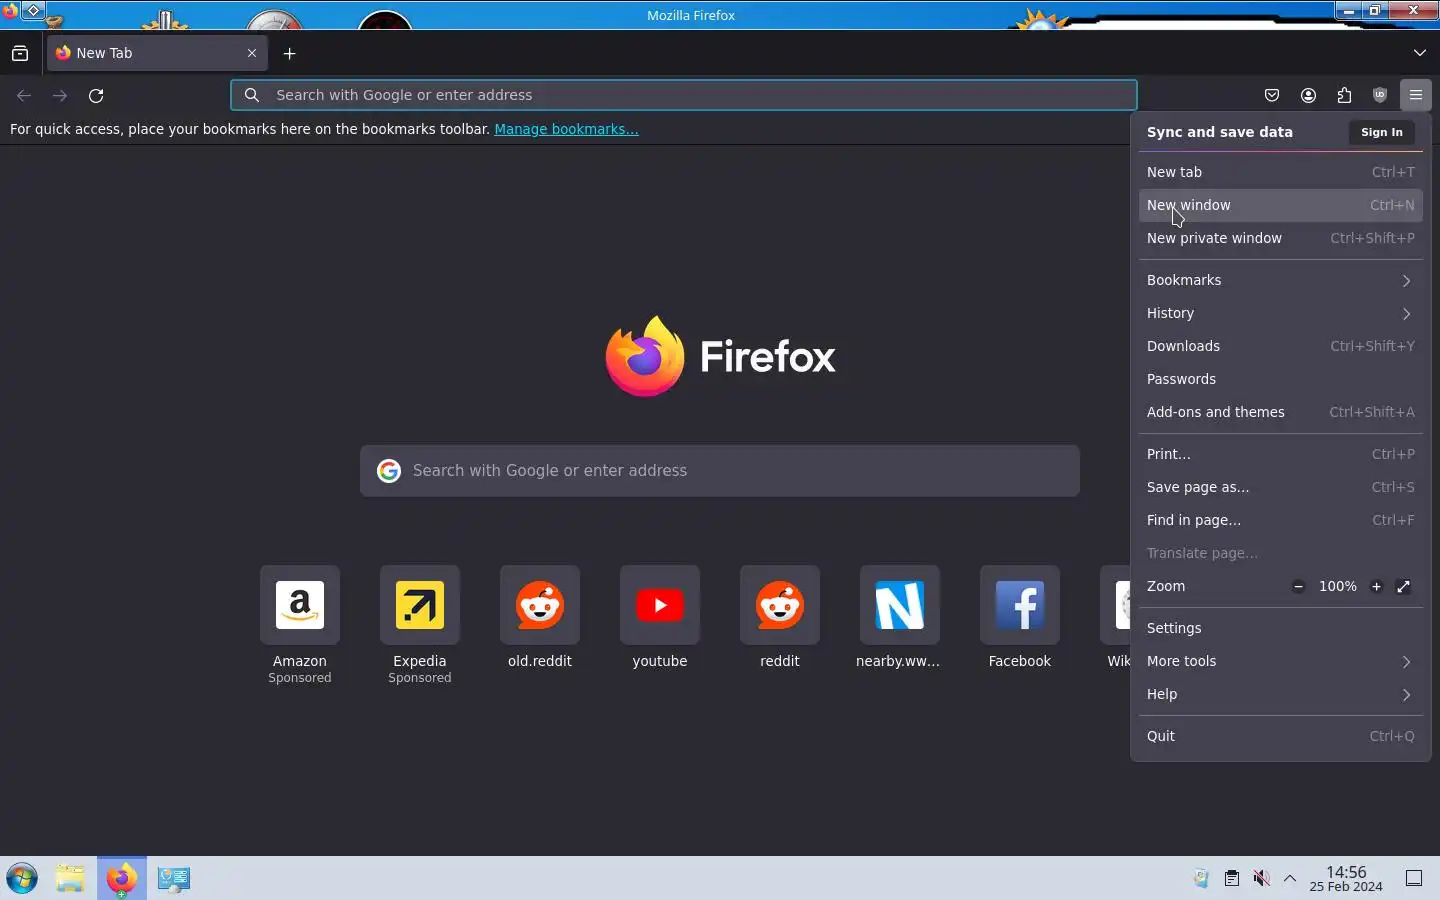Image resolution: width=1440 pixels, height=900 pixels.
Task: Close the hamburger application menu button
Action: coord(1416,95)
